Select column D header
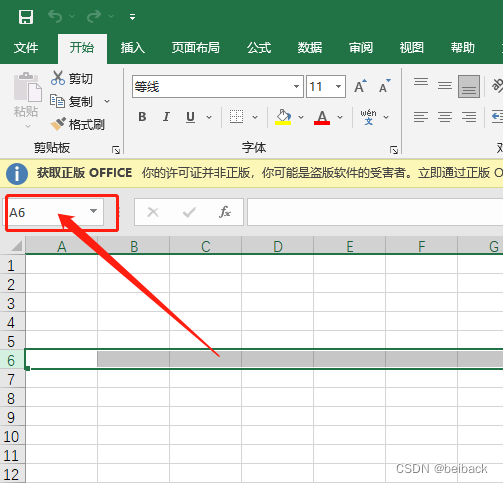The image size is (503, 483). point(278,246)
